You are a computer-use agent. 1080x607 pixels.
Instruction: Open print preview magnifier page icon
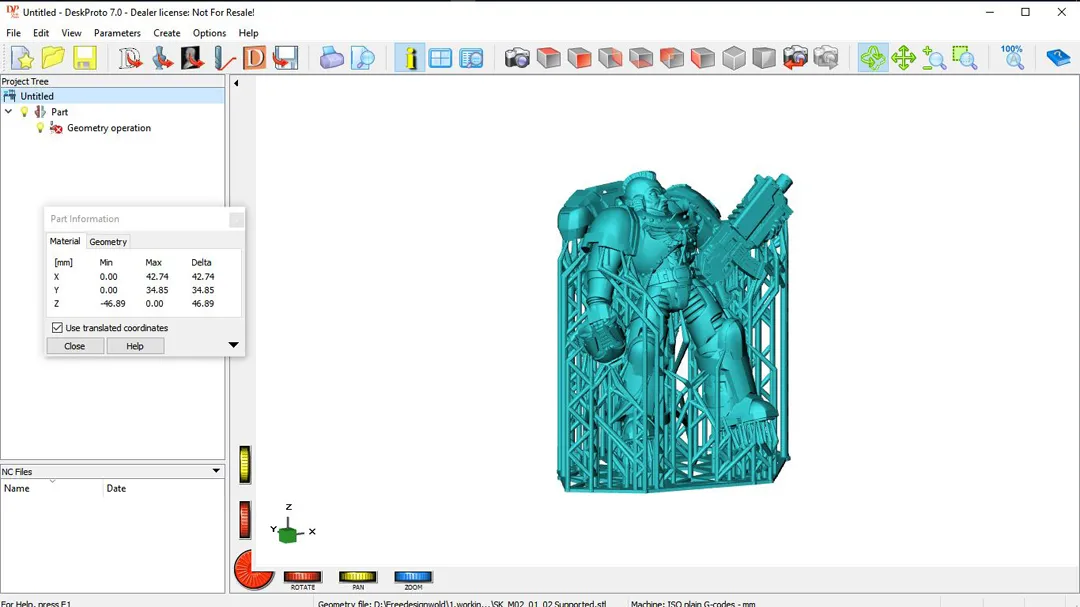point(362,58)
